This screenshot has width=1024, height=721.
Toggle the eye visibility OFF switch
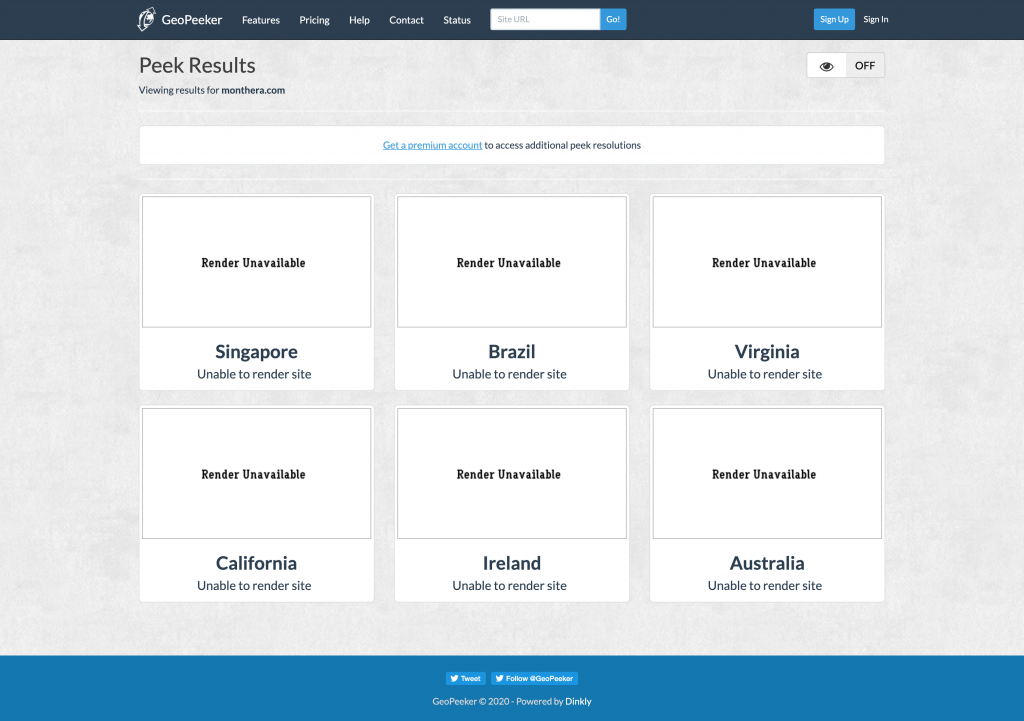point(845,66)
